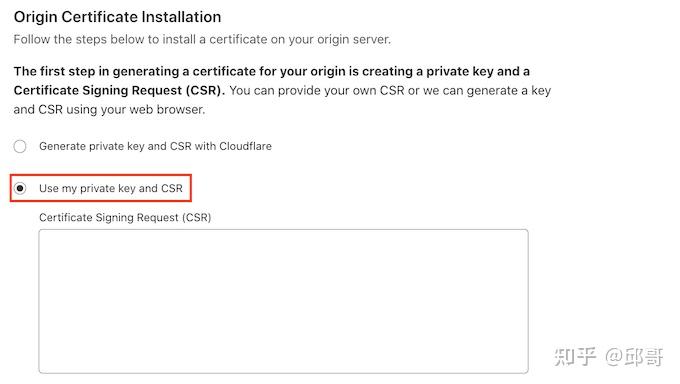Click the 'Follow the steps below' subtitle text
This screenshot has width=680, height=384.
[x=202, y=39]
